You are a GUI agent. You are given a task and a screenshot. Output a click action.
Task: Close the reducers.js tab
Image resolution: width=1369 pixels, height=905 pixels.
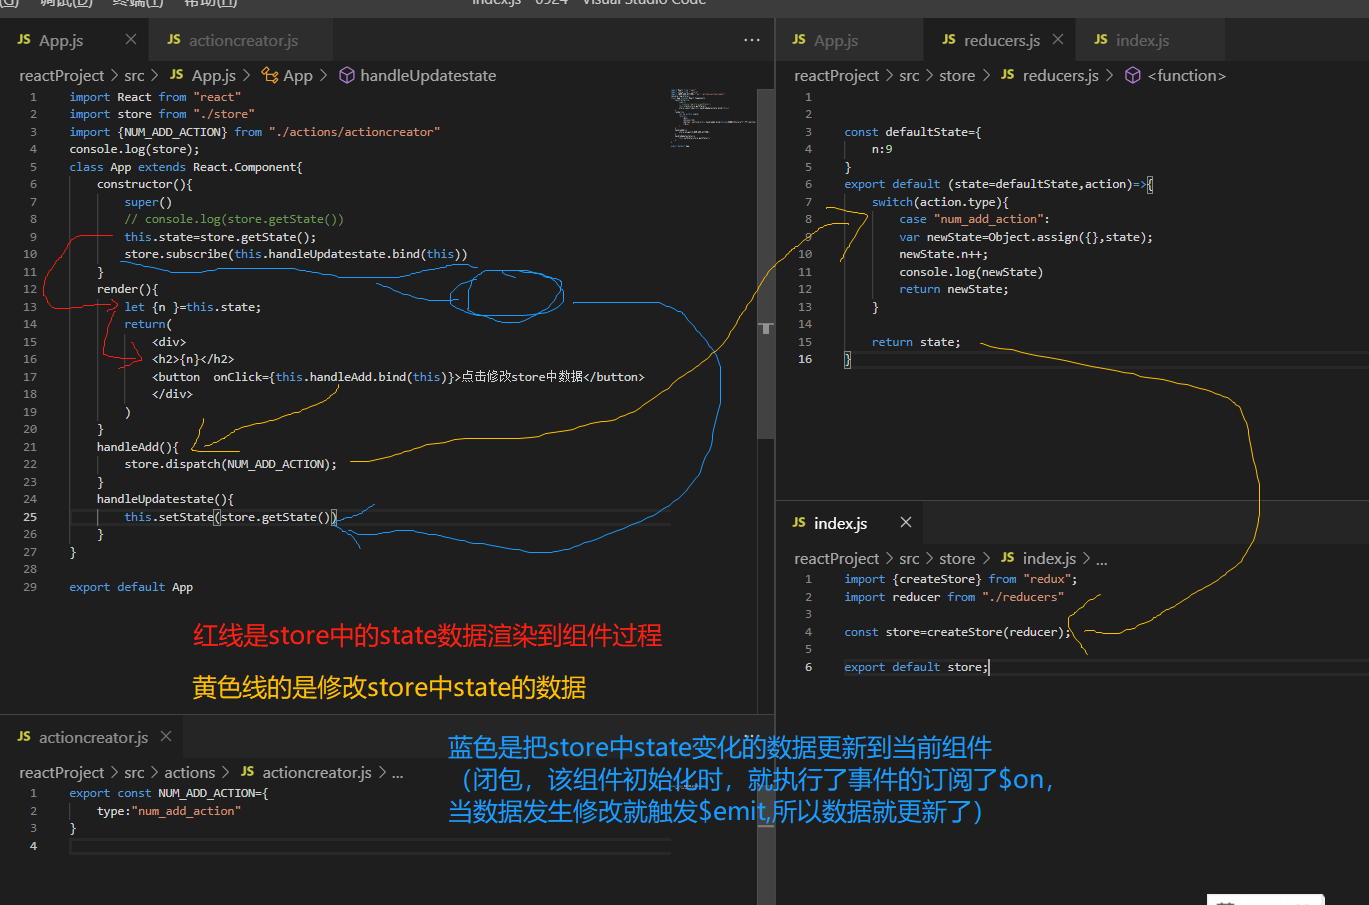coord(1058,39)
